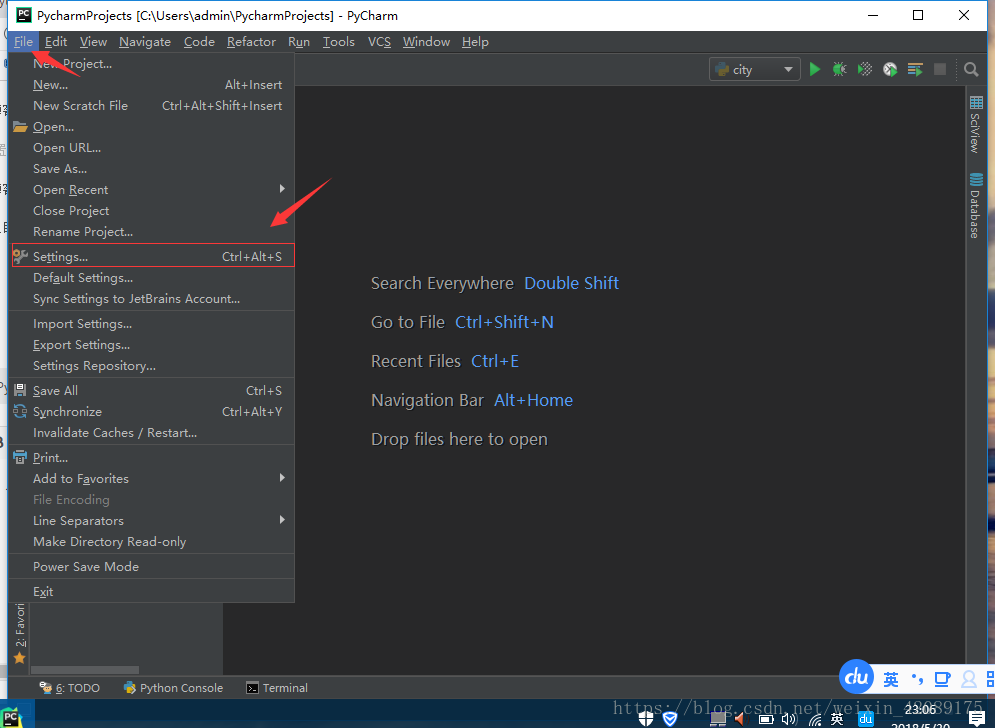Open Search Everywhere magnifier icon

(x=971, y=69)
